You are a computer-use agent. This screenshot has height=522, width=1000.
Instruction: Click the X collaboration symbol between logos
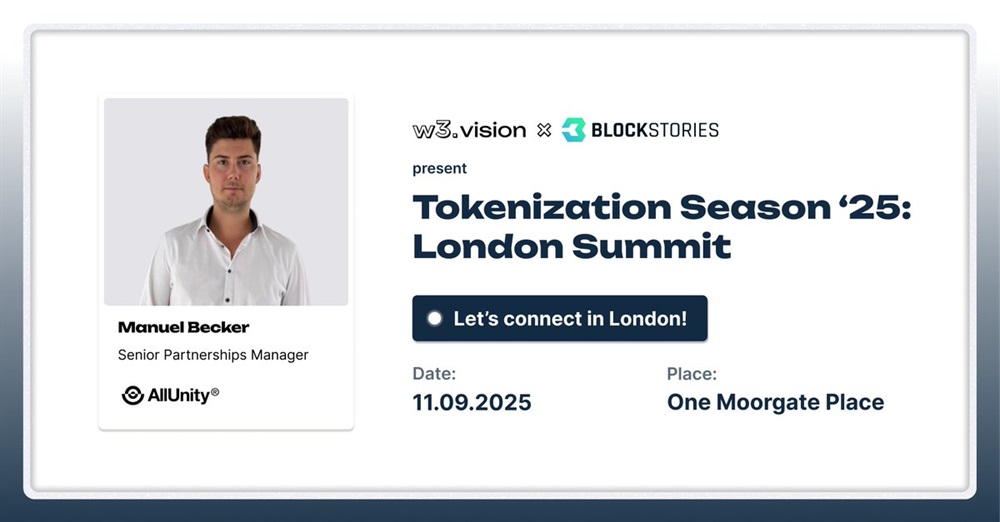(x=544, y=130)
